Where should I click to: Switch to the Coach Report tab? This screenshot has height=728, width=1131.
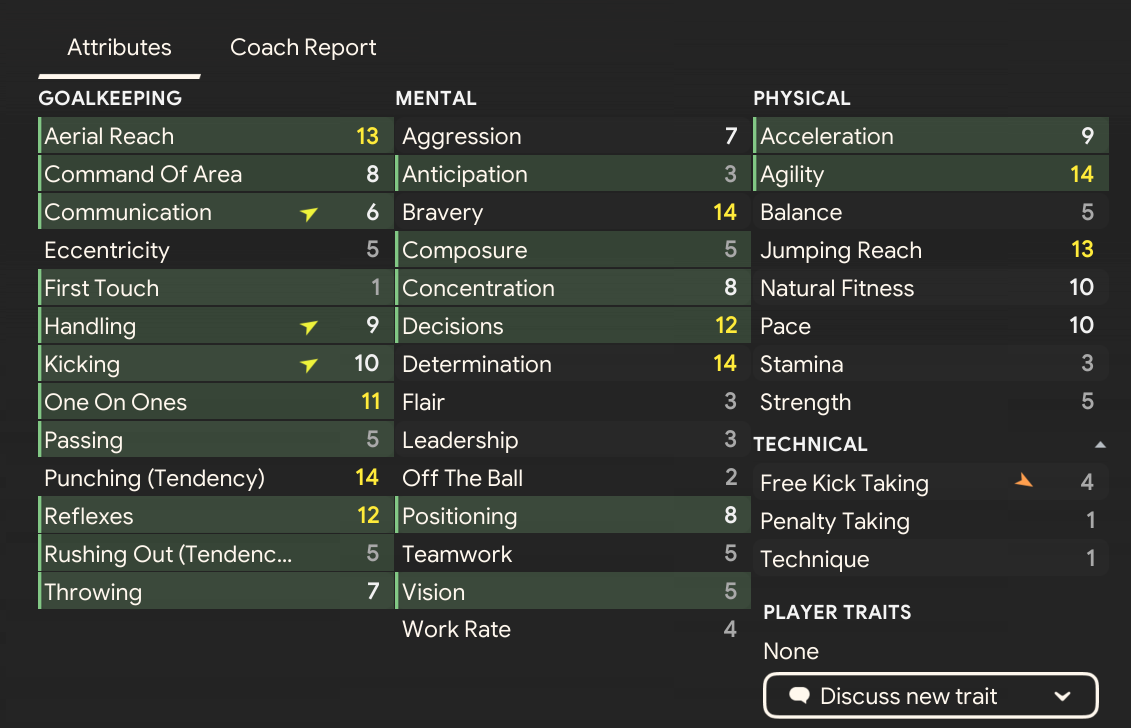[x=303, y=47]
